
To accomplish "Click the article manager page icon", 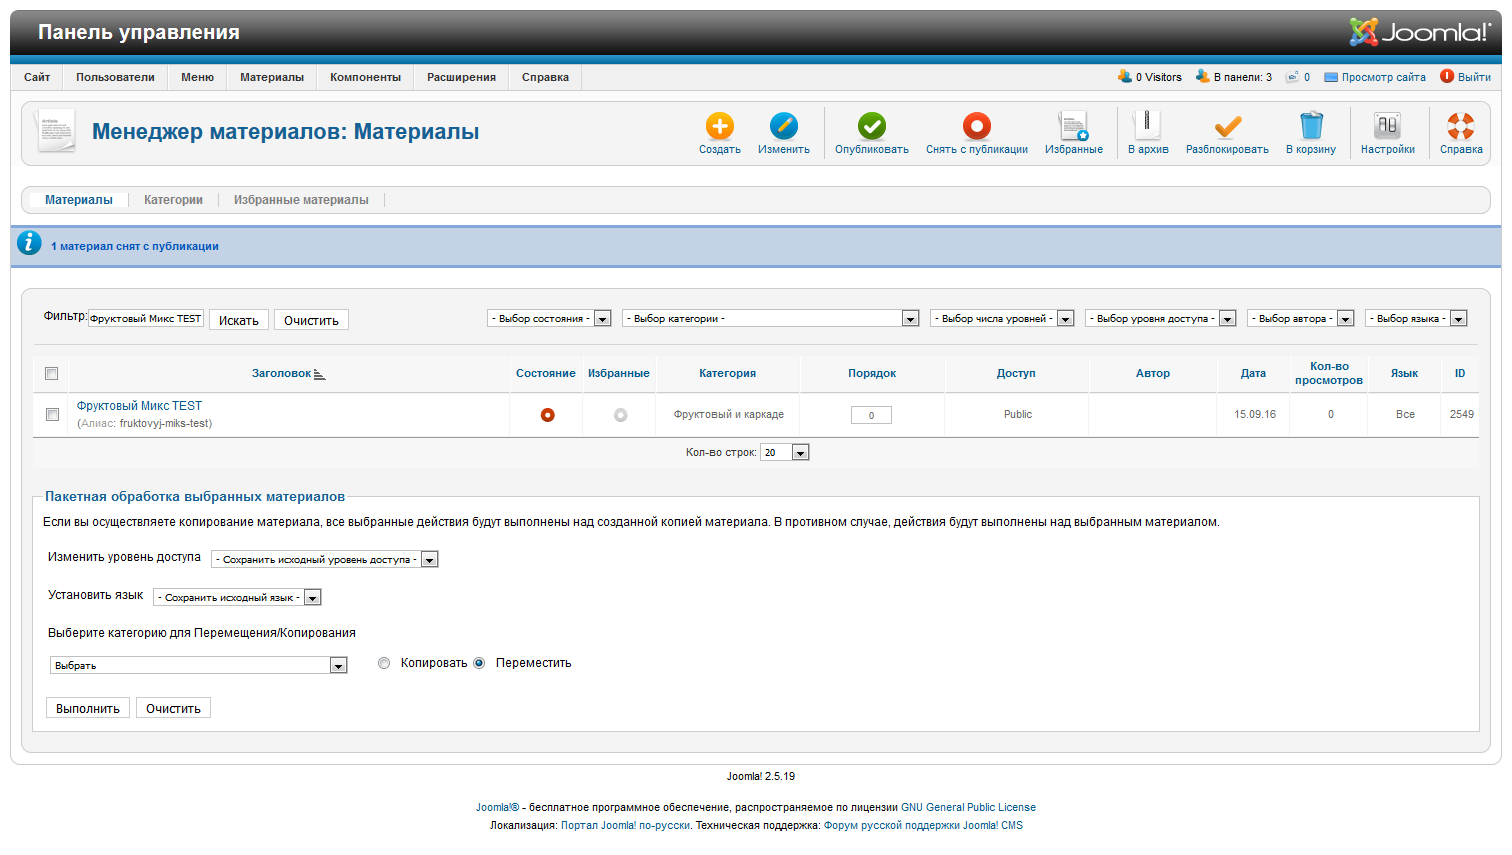I will coord(54,131).
